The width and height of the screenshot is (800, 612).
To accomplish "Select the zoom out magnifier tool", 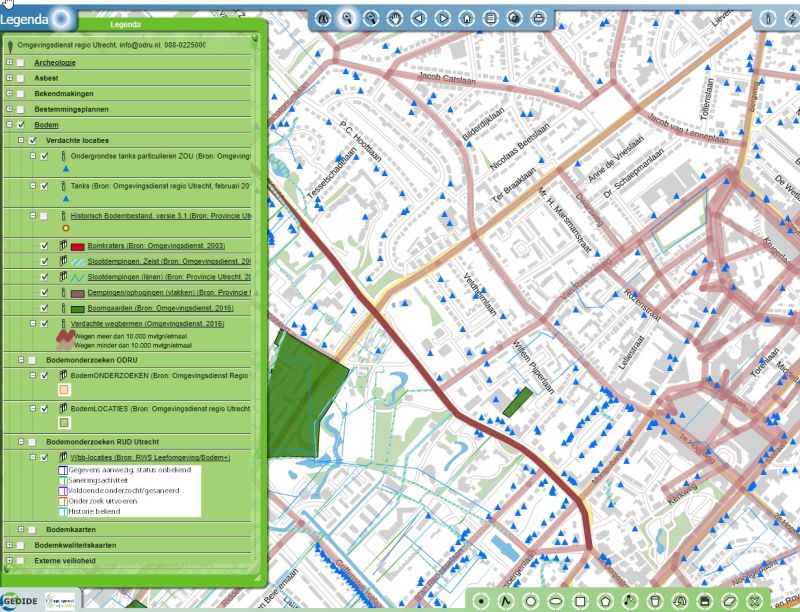I will pyautogui.click(x=371, y=19).
